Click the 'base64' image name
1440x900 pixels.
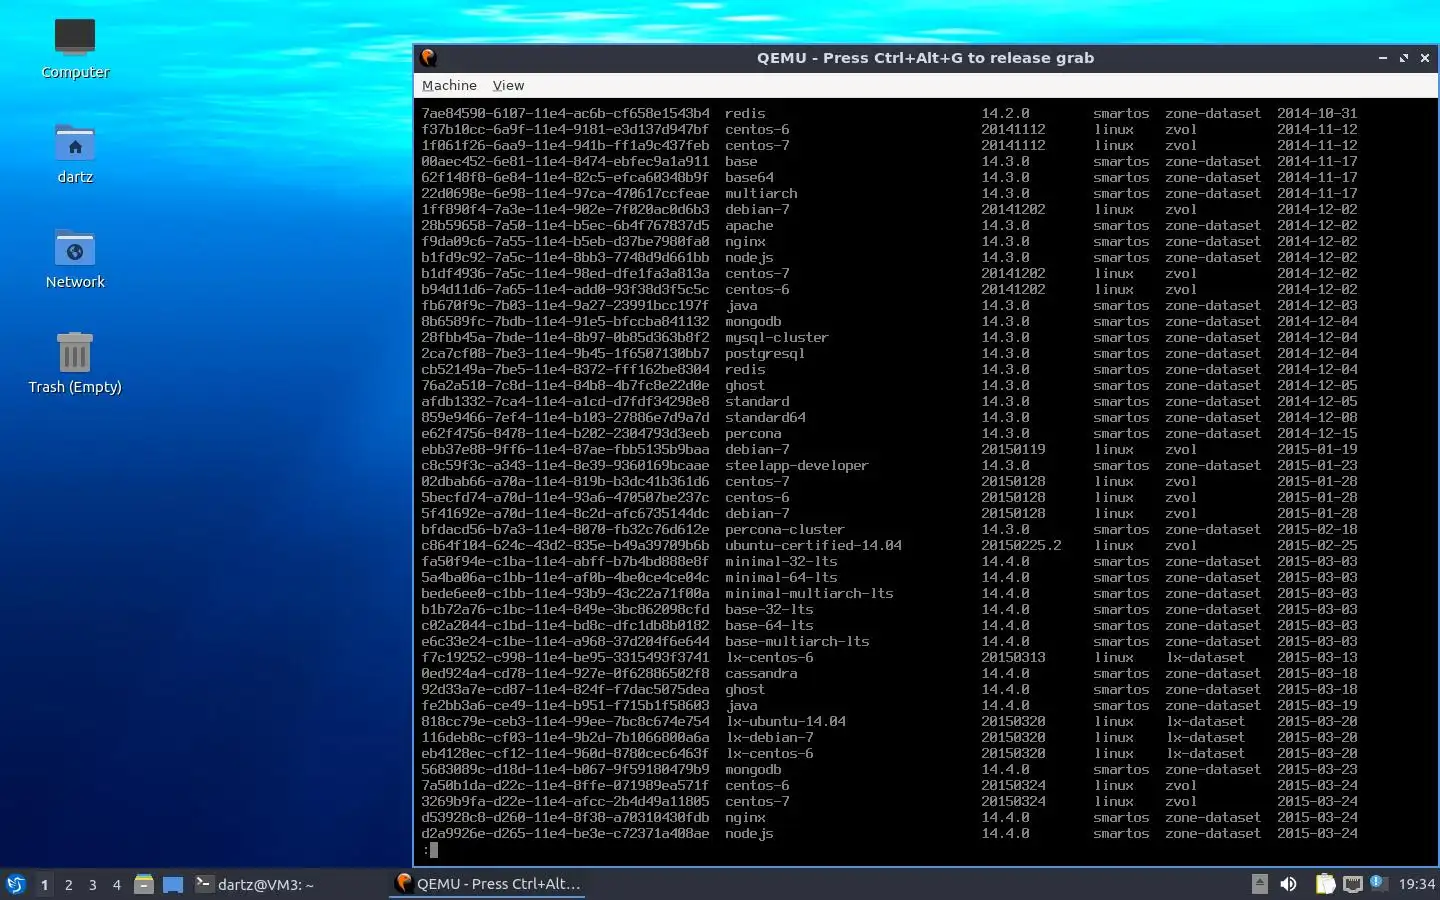click(x=749, y=177)
